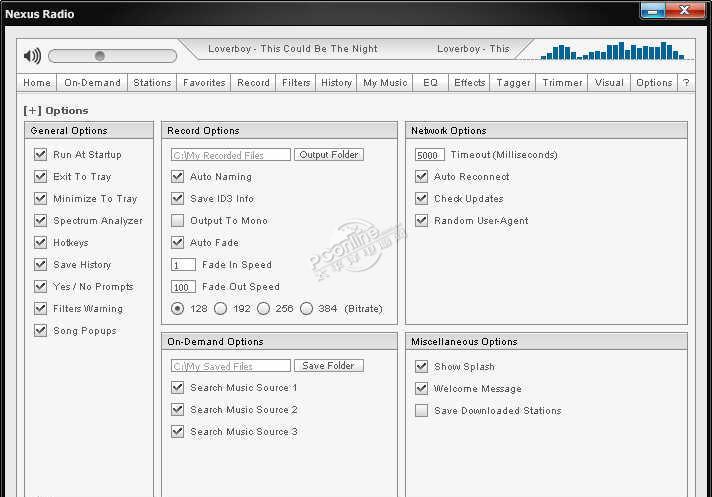
Task: Uncheck the Auto Reconnect option
Action: click(422, 177)
